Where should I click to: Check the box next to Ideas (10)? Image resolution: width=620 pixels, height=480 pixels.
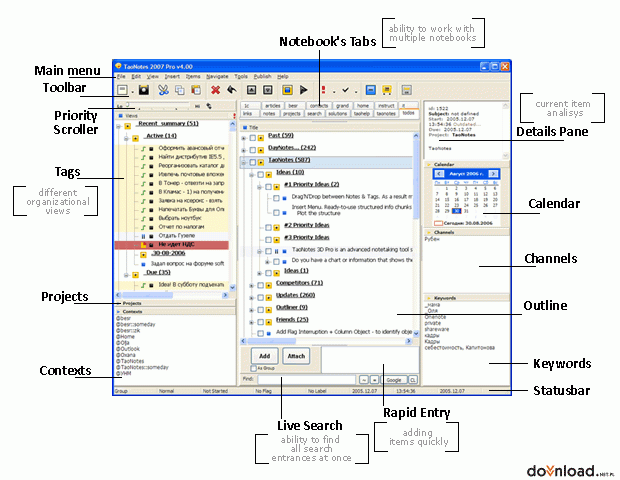(x=261, y=175)
